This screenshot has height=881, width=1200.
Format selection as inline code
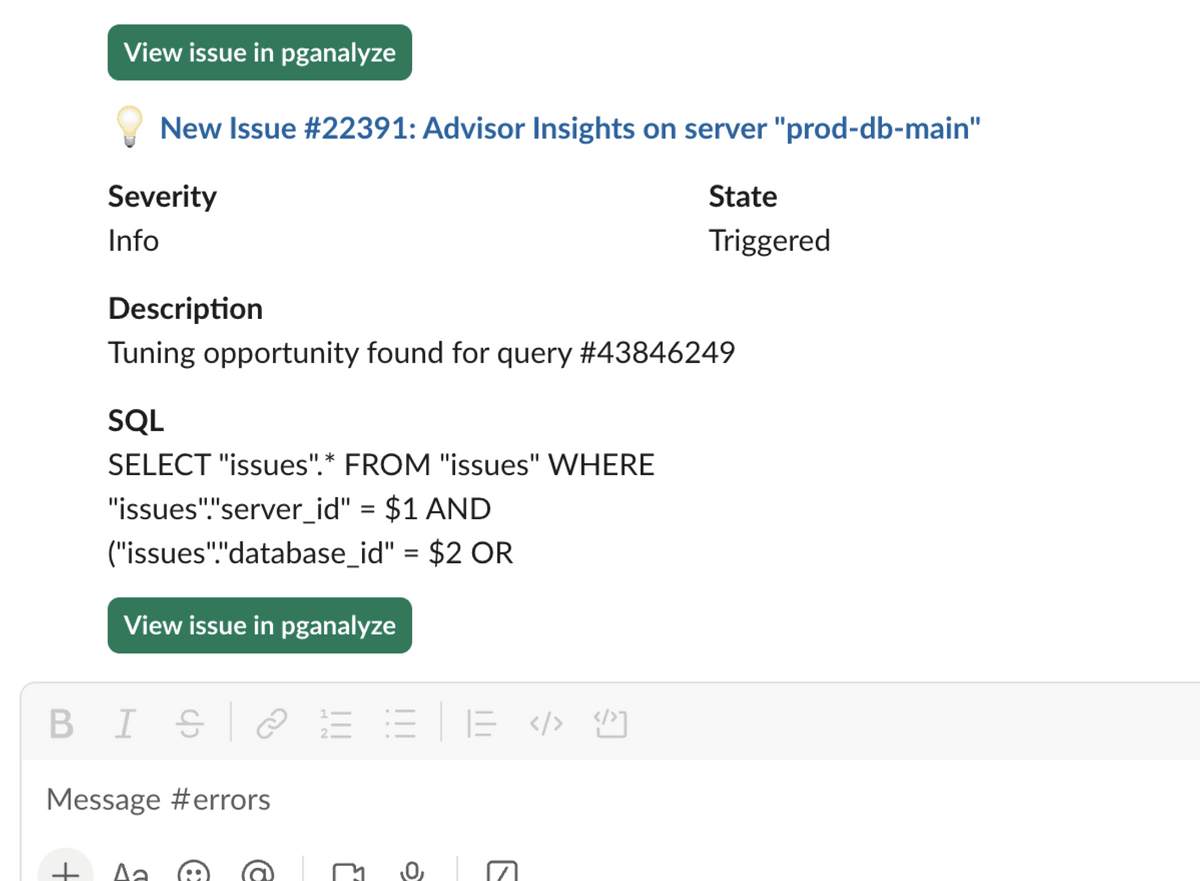[546, 723]
